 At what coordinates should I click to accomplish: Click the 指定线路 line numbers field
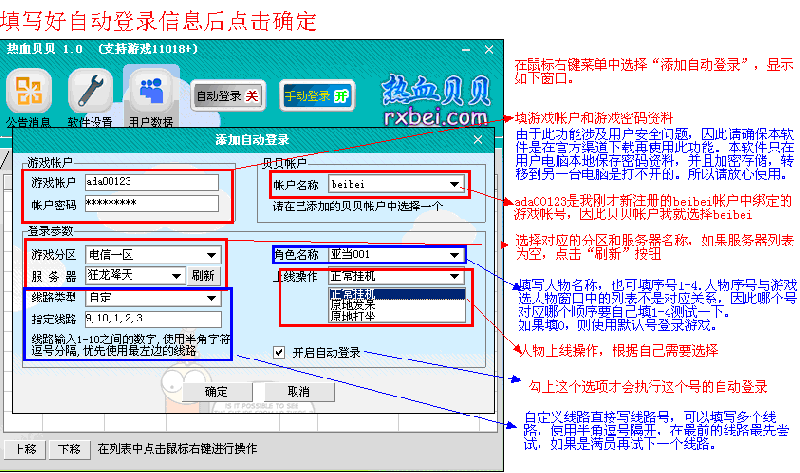[150, 318]
